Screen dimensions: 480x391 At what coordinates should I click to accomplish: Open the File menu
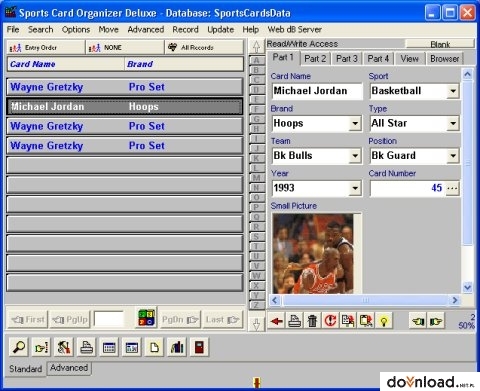[13, 29]
